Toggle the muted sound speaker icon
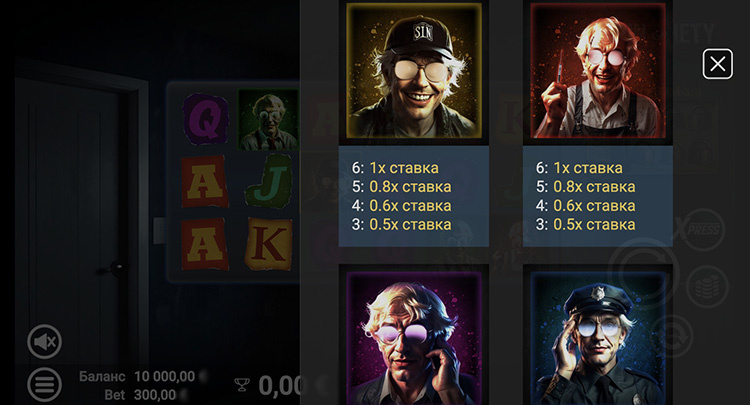 pyautogui.click(x=44, y=342)
